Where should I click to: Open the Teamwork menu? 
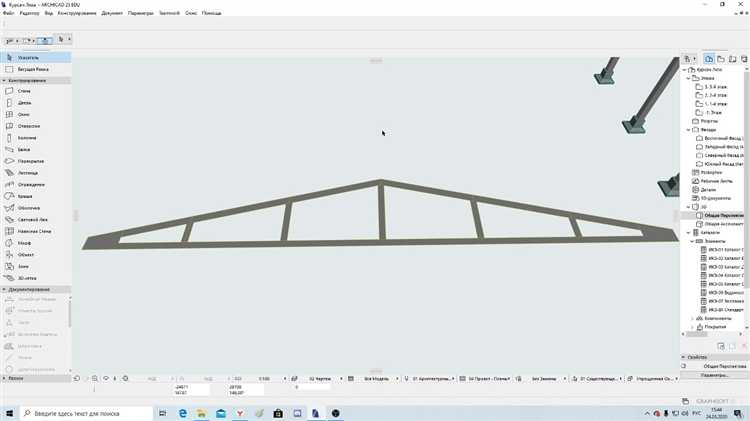(x=169, y=13)
